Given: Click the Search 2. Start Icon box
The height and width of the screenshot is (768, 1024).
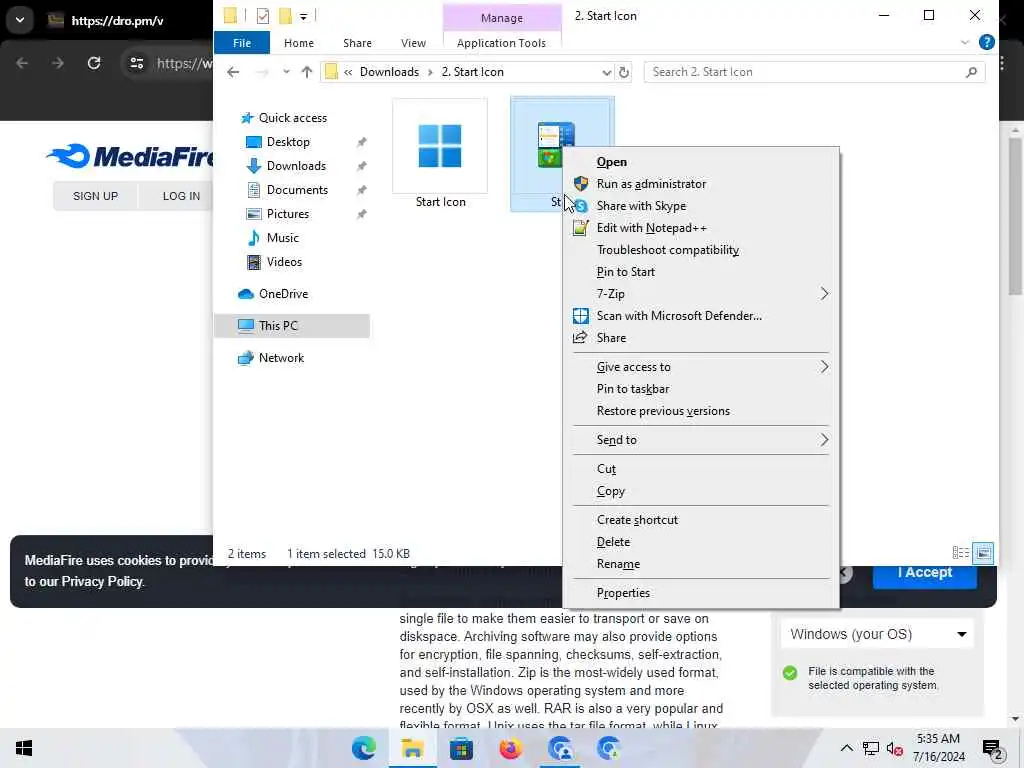Looking at the screenshot, I should 814,72.
